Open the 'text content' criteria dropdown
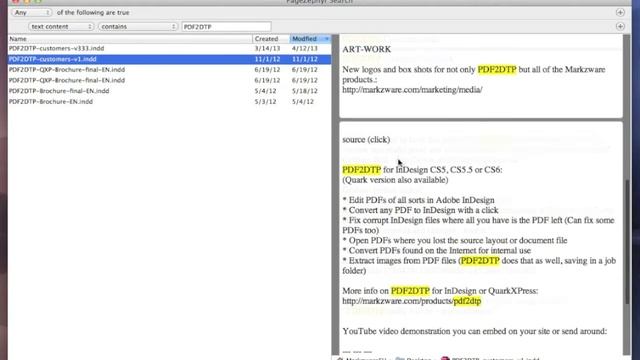 pyautogui.click(x=61, y=27)
